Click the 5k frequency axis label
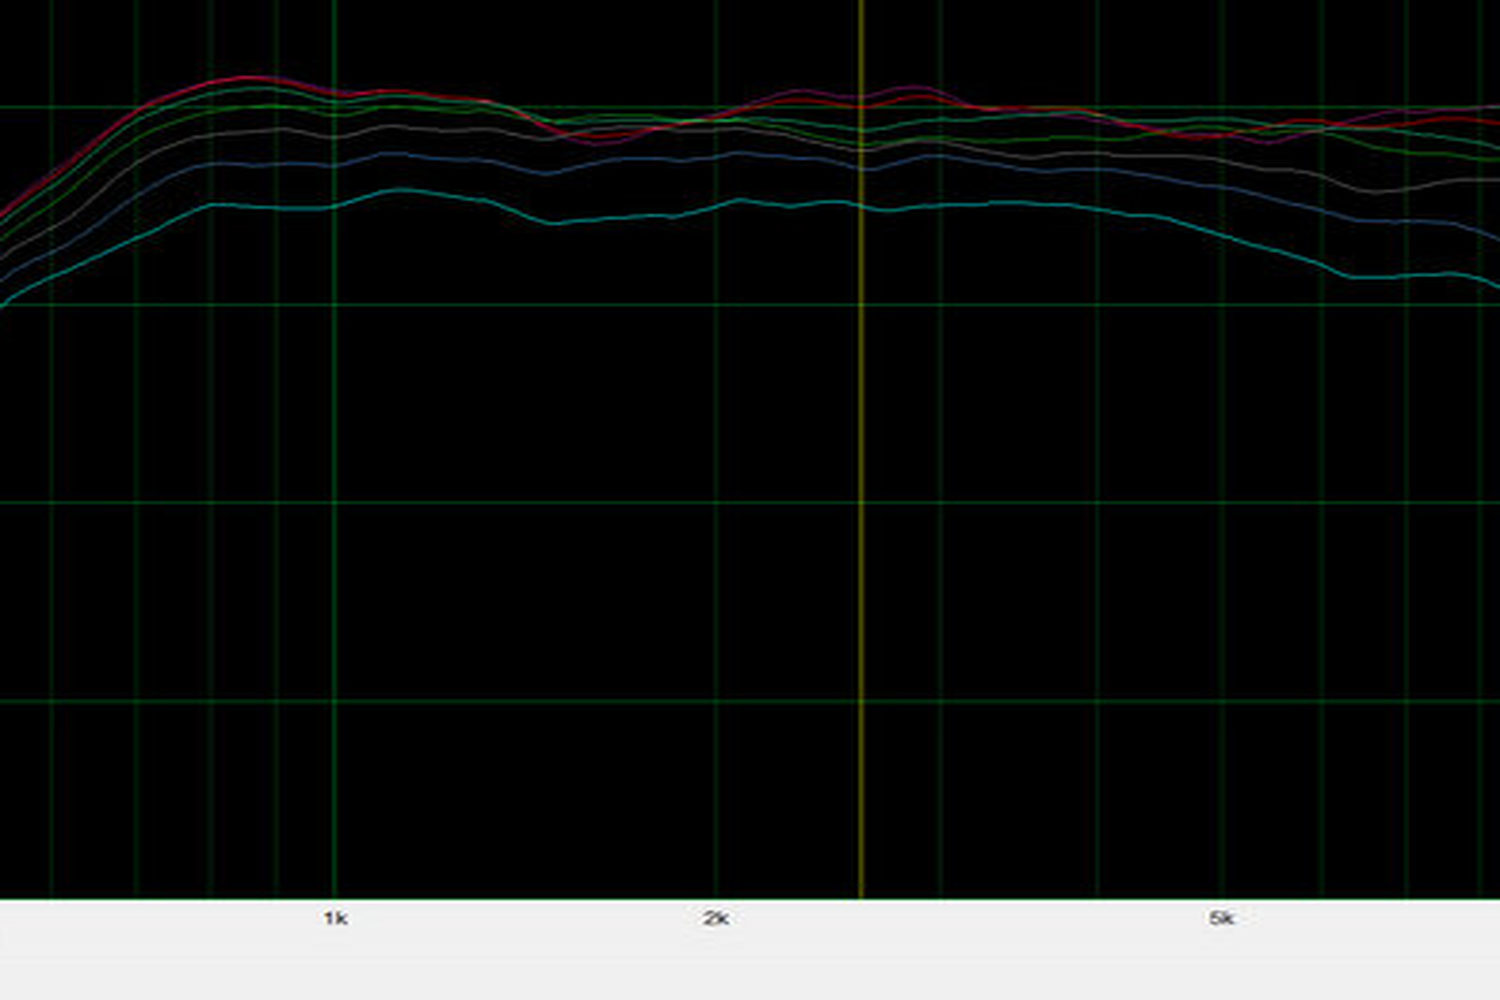The image size is (1500, 1000). pos(1221,918)
